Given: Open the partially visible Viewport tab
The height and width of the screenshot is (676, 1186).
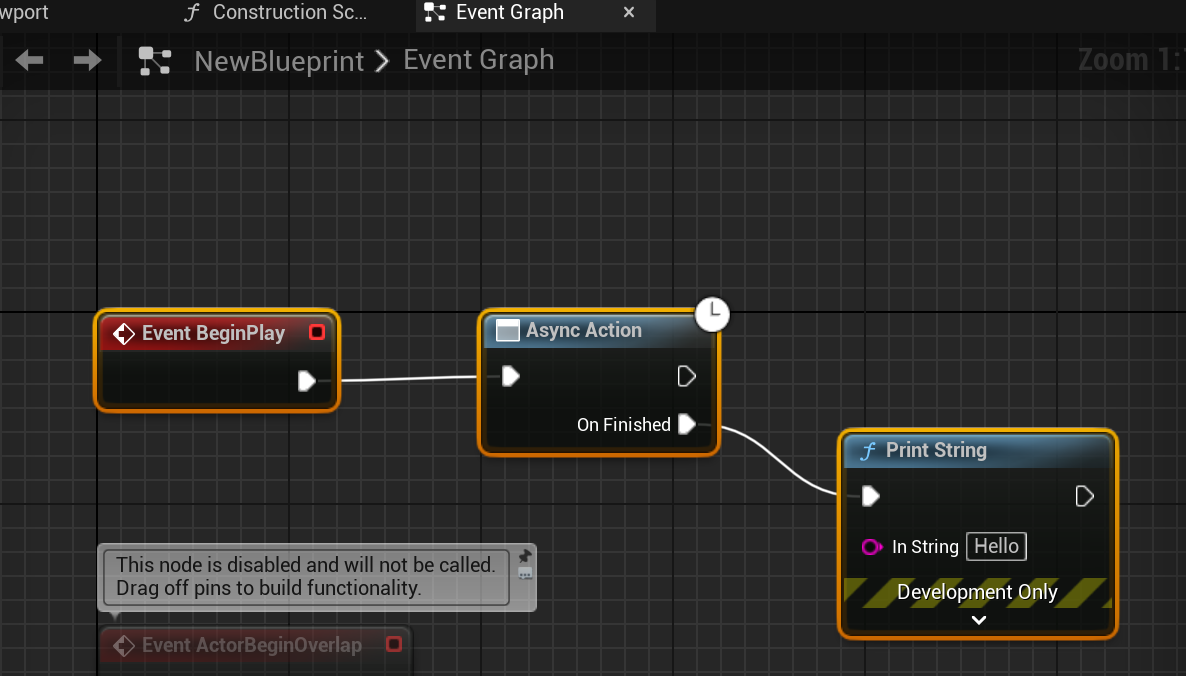Looking at the screenshot, I should point(24,13).
